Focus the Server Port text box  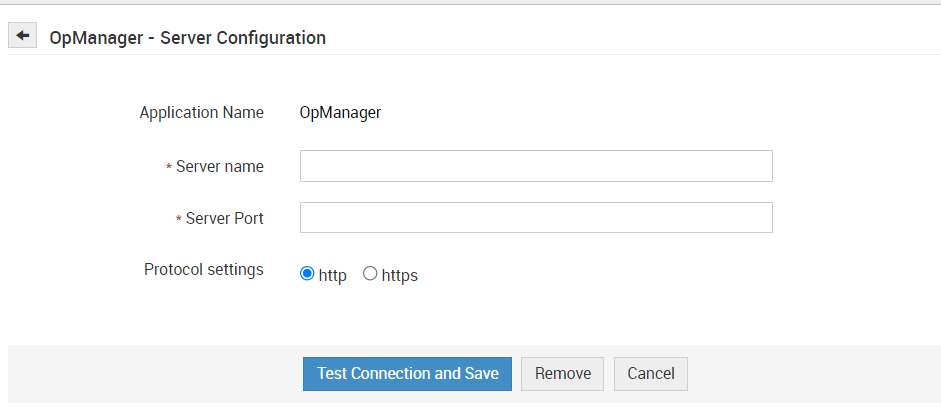pyautogui.click(x=536, y=218)
